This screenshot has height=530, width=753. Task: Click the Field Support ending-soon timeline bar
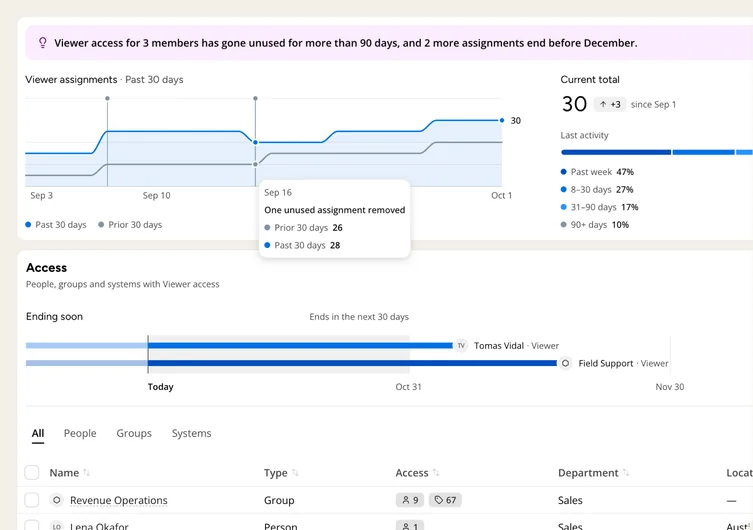(352, 363)
